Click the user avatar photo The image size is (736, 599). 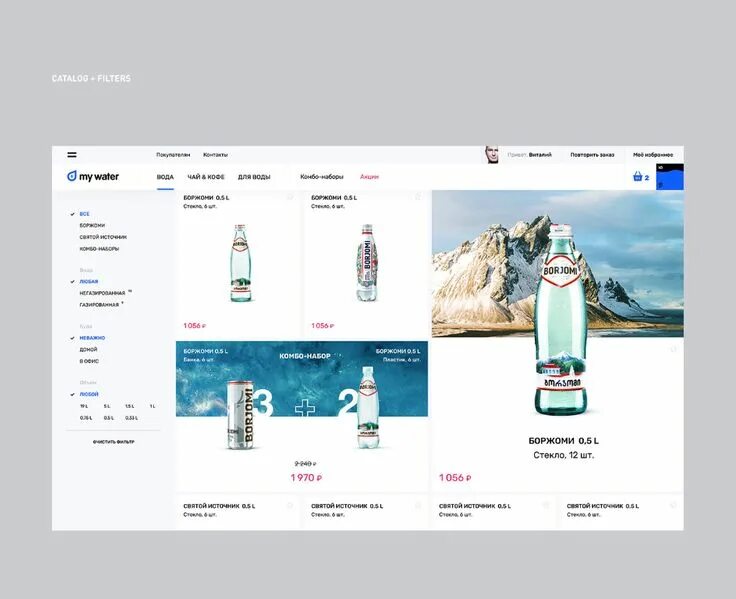(x=492, y=154)
